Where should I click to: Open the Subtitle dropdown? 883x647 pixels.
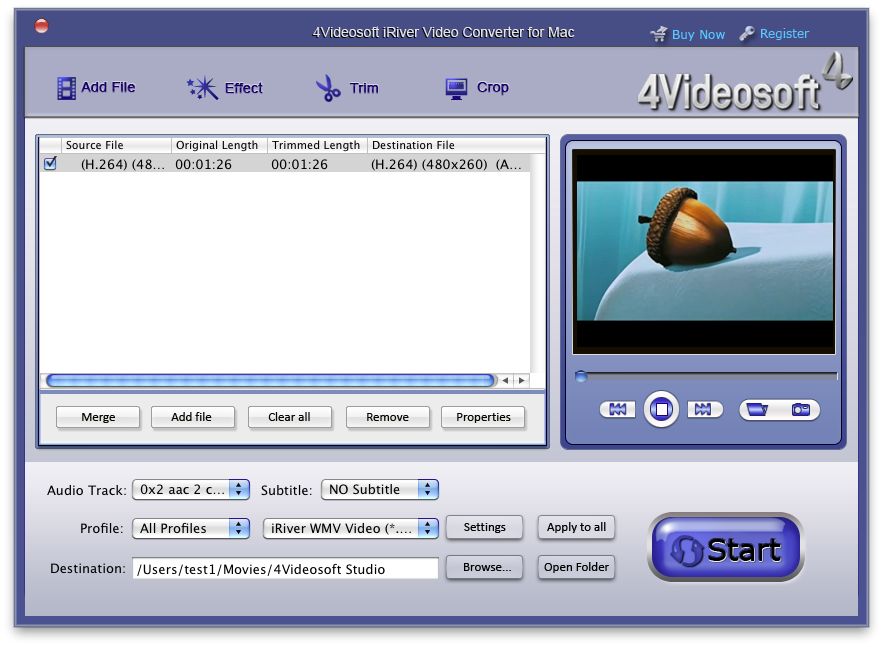[380, 489]
